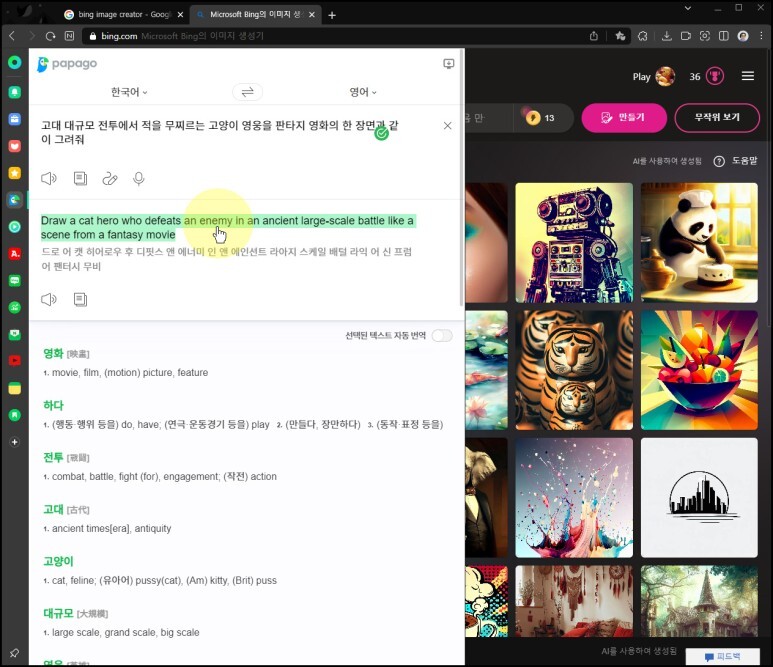Viewport: 773px width, 667px height.
Task: Add a new sidebar app with plus icon
Action: coord(15,442)
